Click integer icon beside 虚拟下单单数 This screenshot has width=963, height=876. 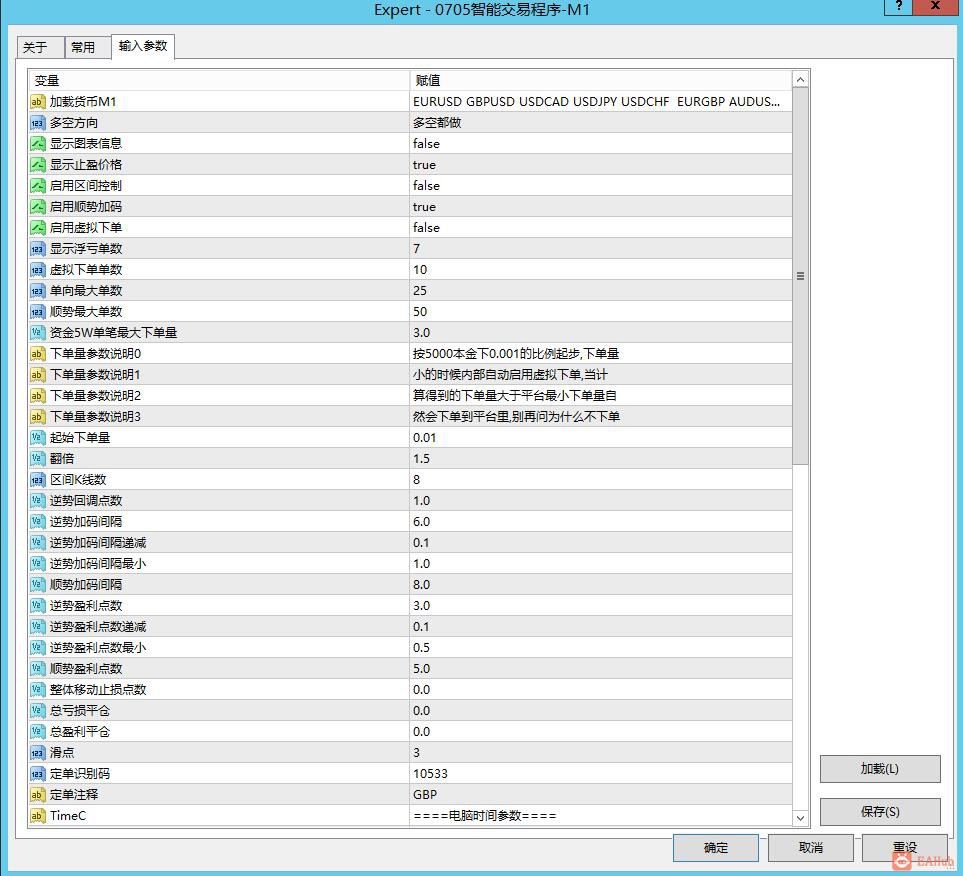click(x=37, y=270)
